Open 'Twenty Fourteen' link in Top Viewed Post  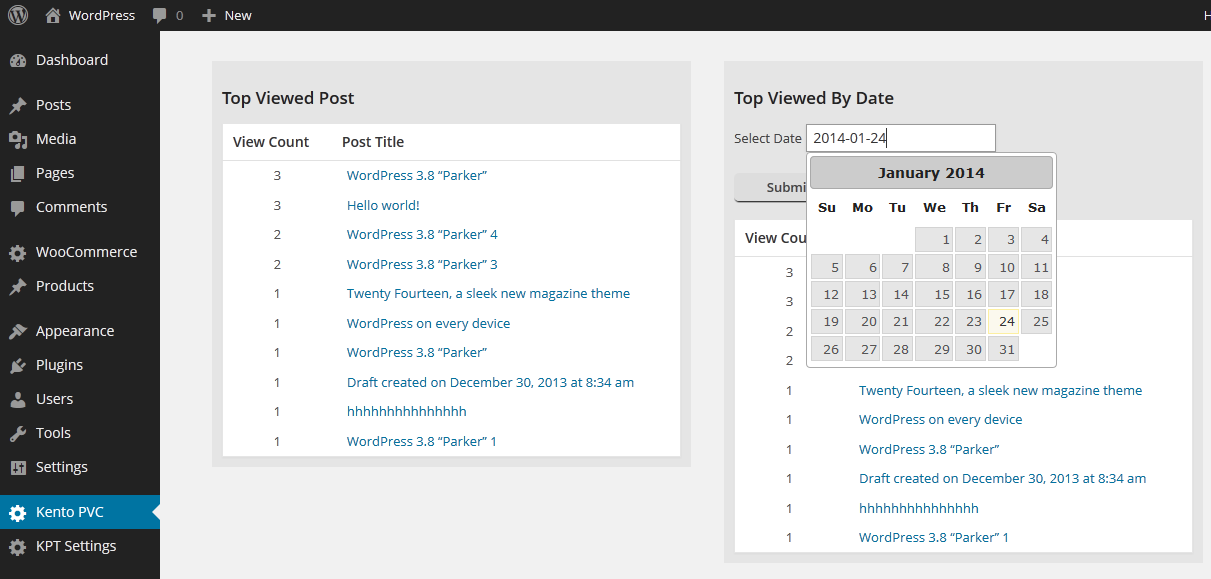(x=488, y=294)
